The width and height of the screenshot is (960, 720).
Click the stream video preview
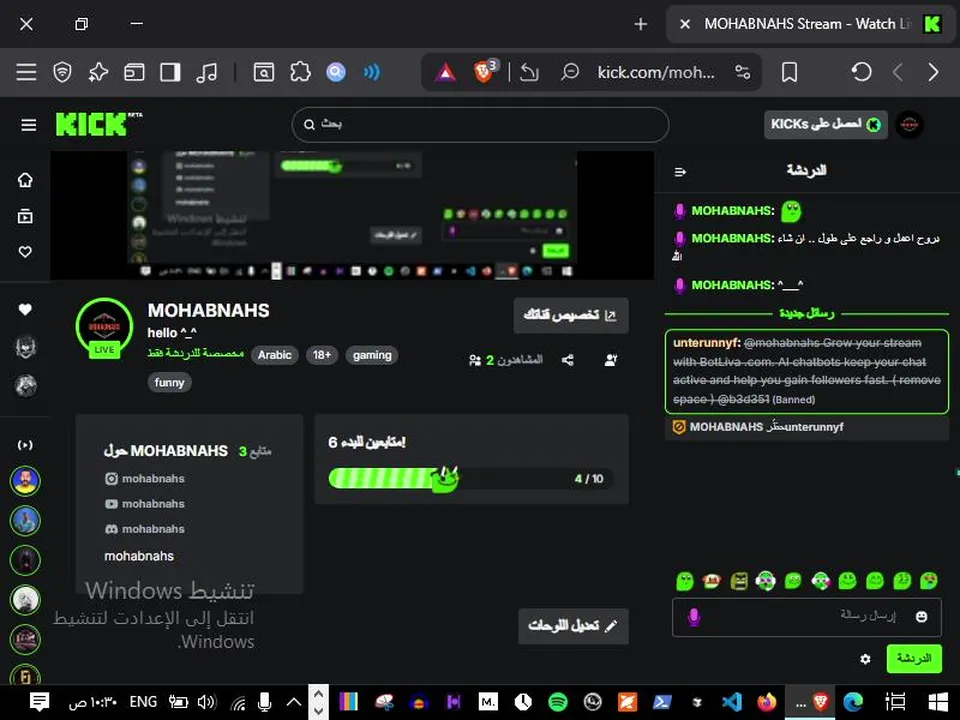[x=352, y=215]
